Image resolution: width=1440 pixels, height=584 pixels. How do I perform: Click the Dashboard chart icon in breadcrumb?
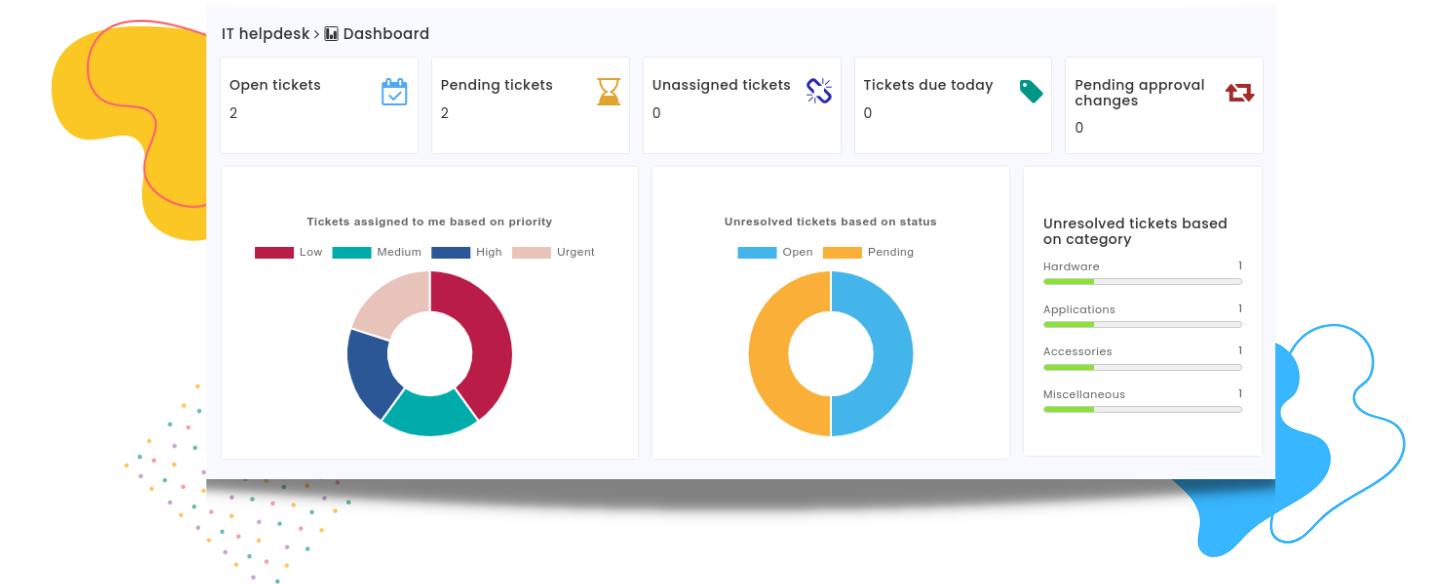pyautogui.click(x=332, y=34)
